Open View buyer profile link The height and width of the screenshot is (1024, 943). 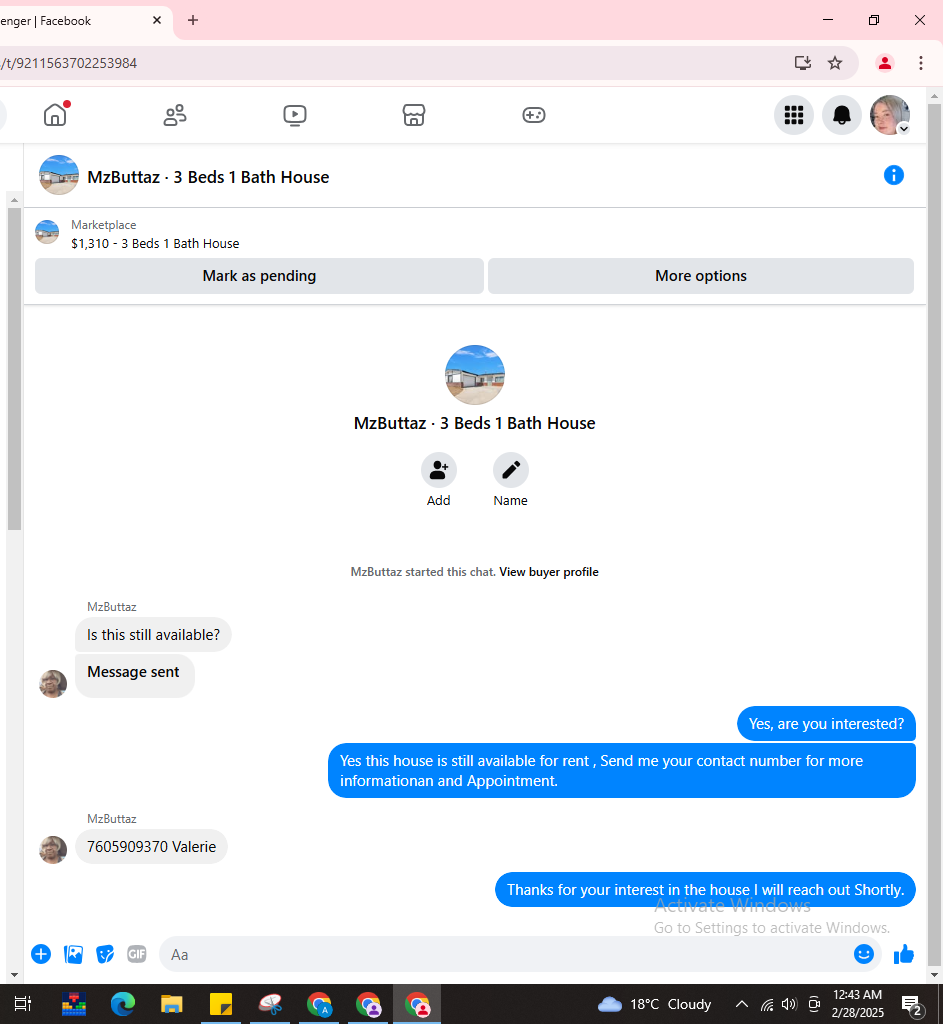point(549,572)
